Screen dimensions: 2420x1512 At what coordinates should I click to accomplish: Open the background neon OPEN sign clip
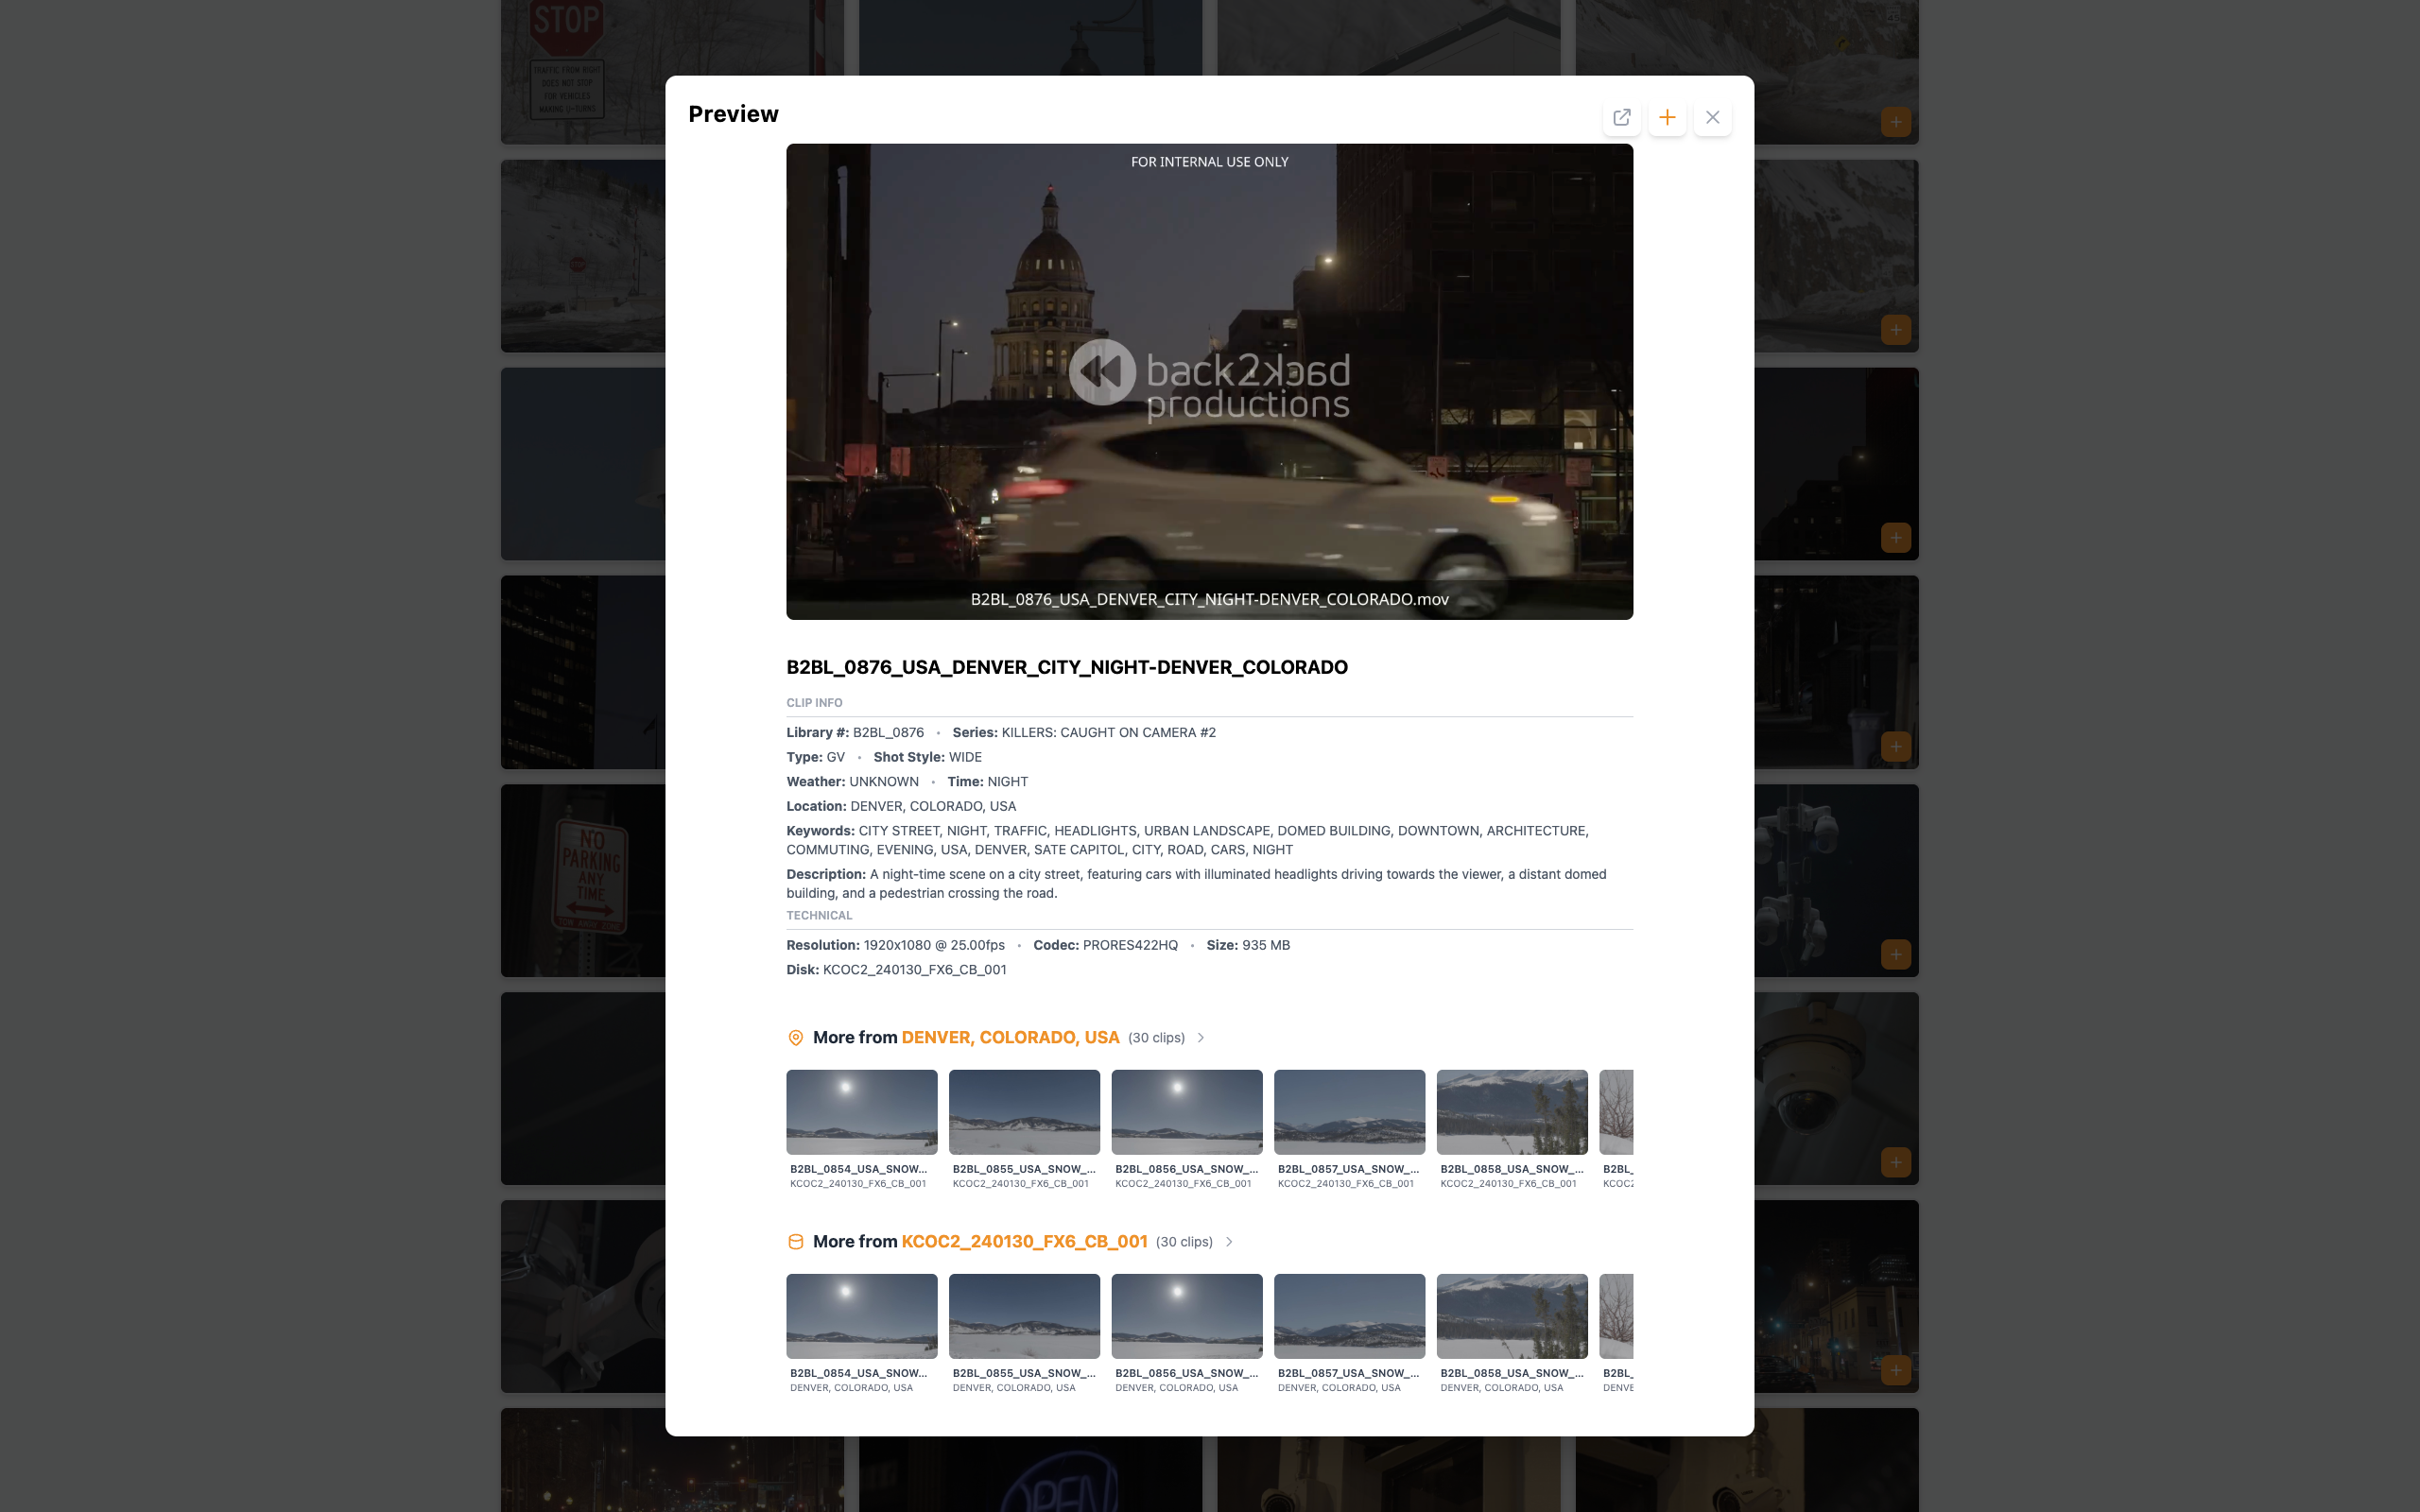click(x=1030, y=1473)
